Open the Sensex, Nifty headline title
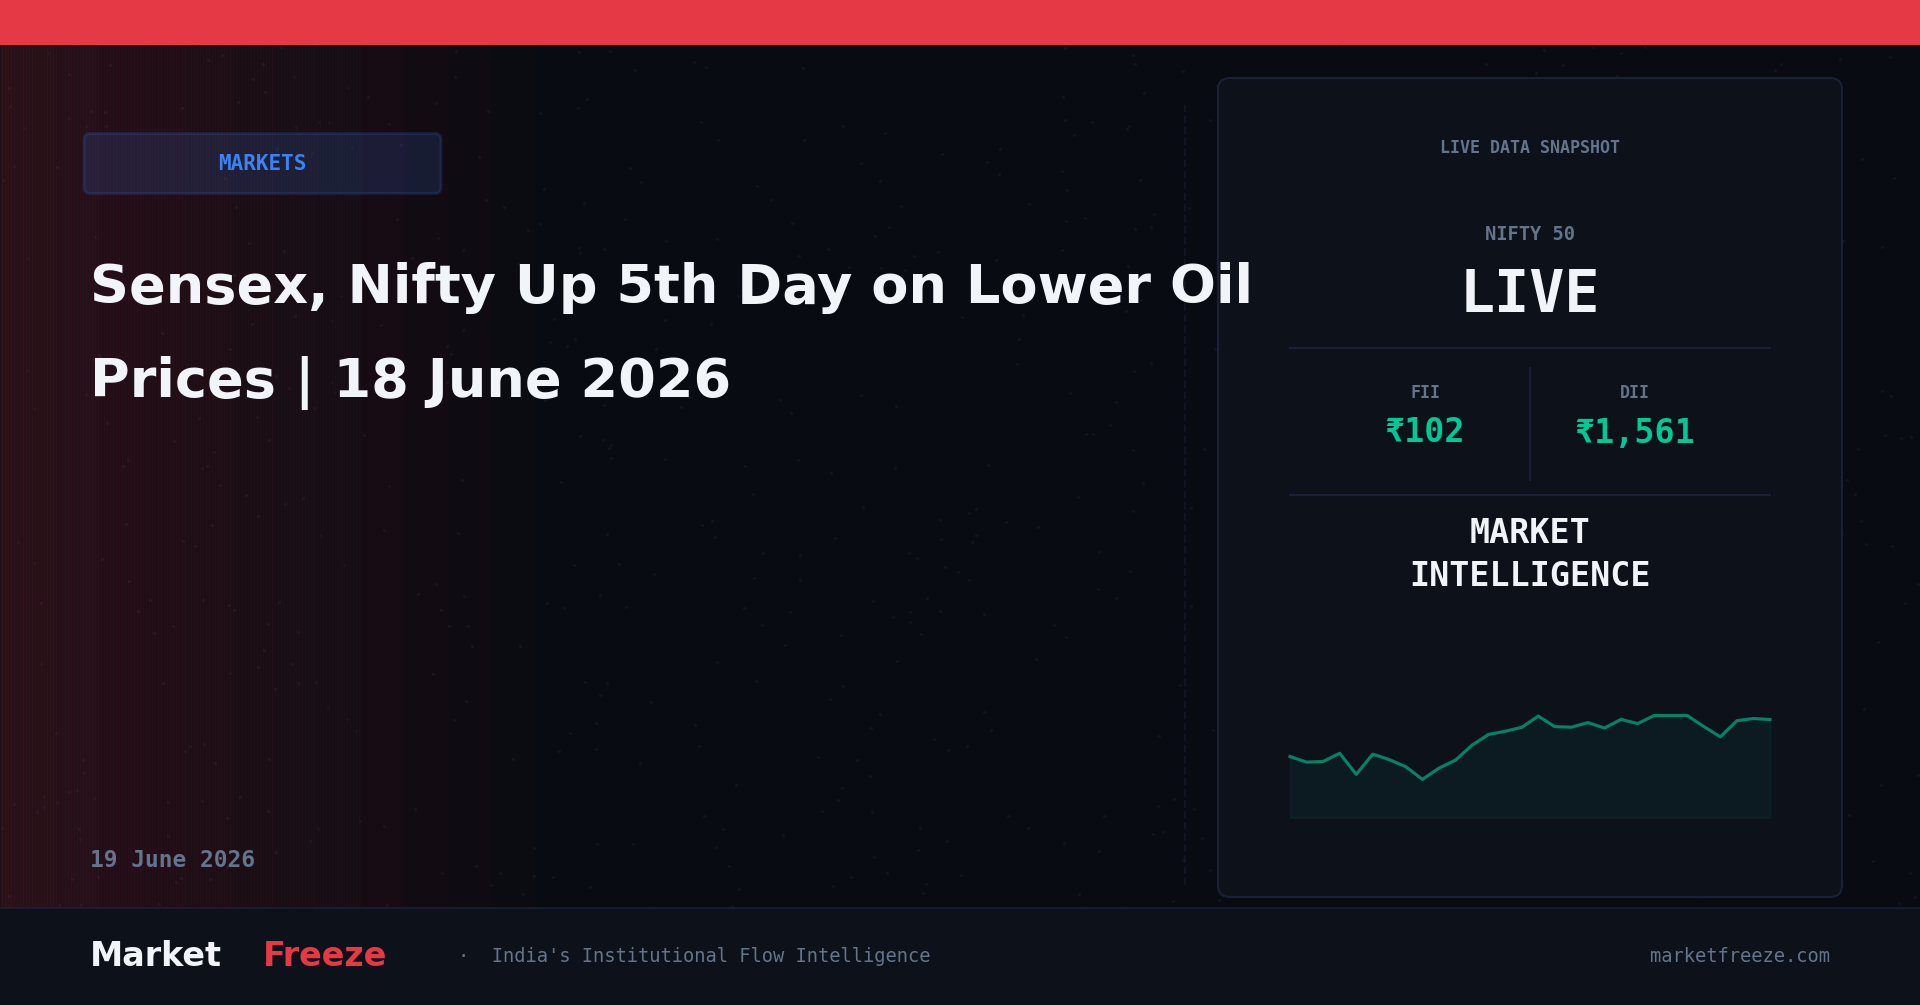This screenshot has height=1005, width=1920. coord(671,333)
